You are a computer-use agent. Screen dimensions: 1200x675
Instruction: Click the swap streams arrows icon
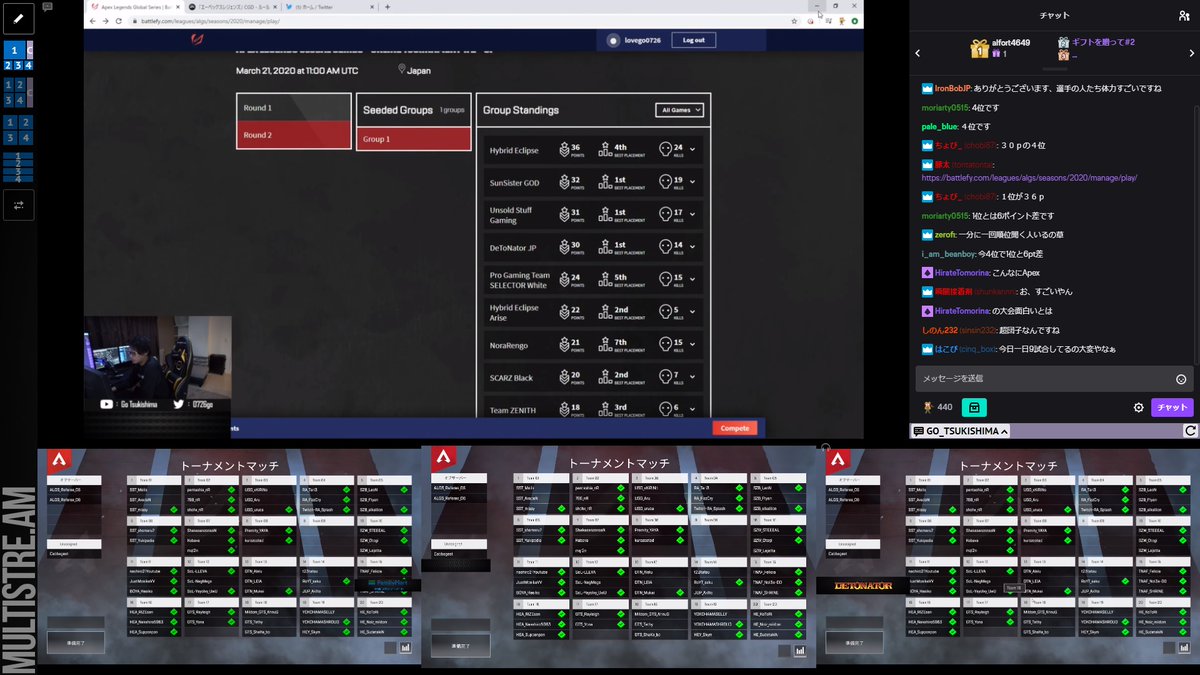click(x=18, y=205)
